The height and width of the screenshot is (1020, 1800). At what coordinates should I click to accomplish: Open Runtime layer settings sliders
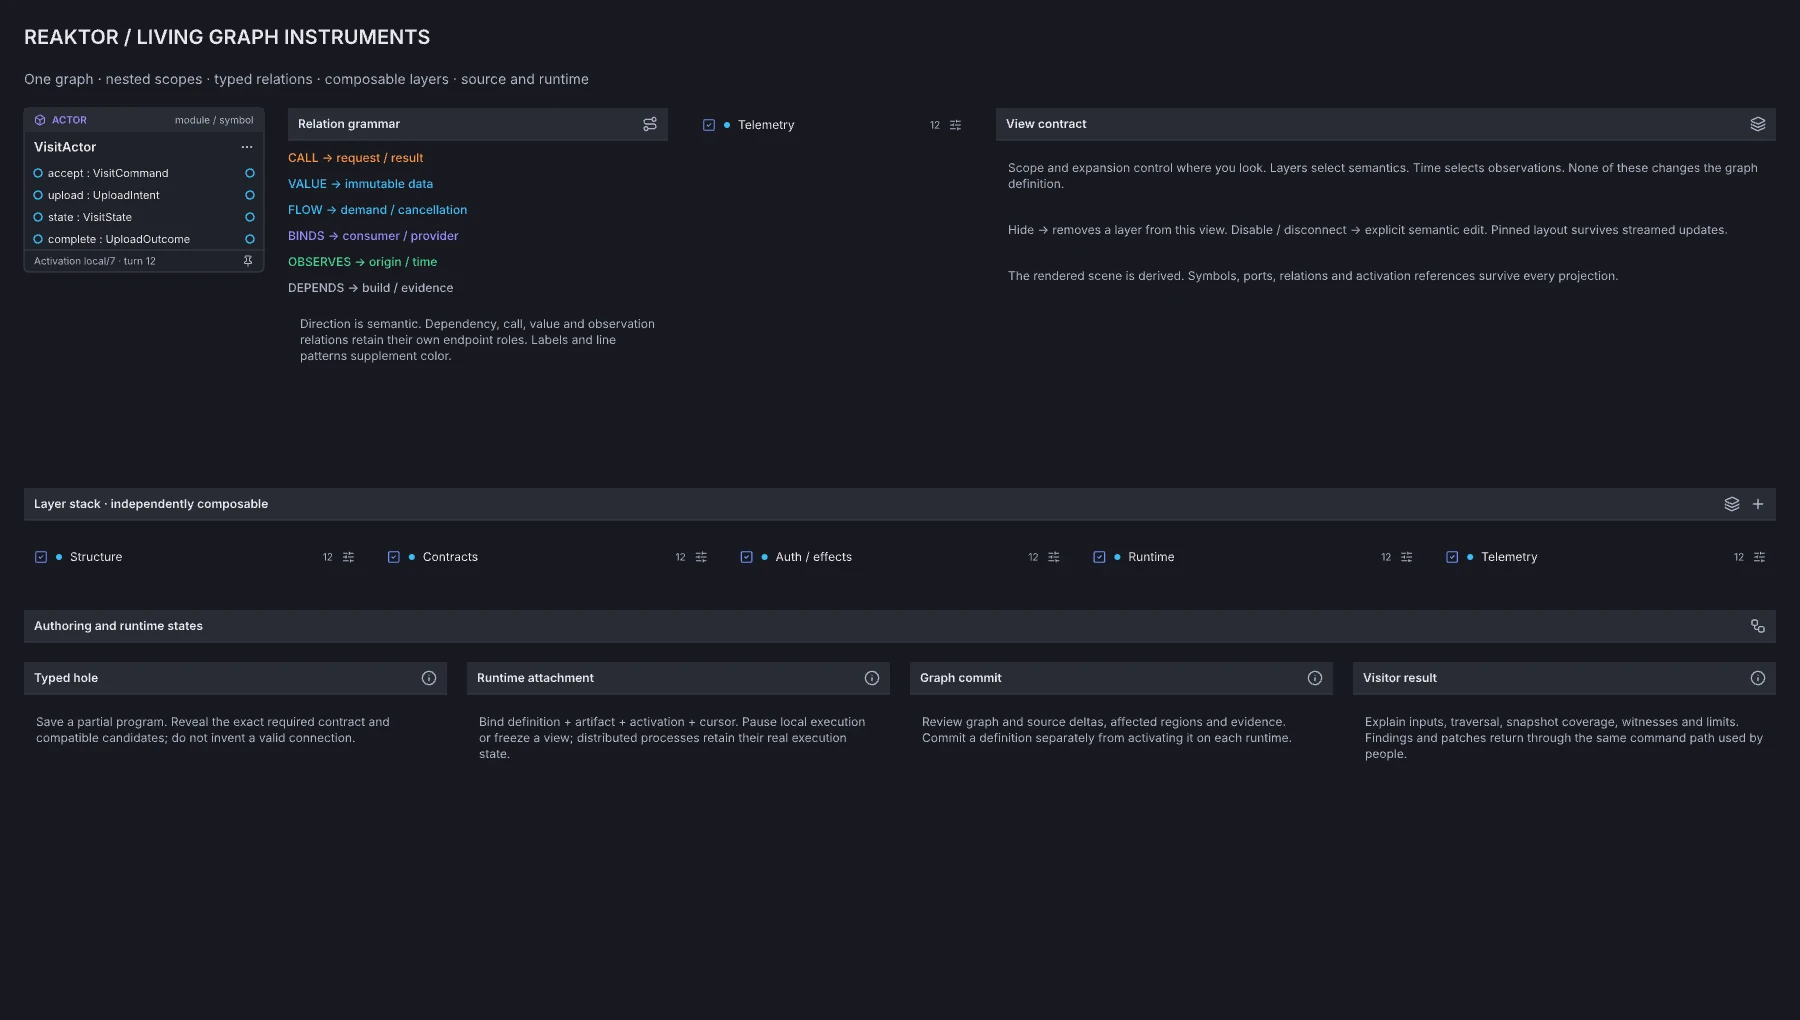(1407, 557)
